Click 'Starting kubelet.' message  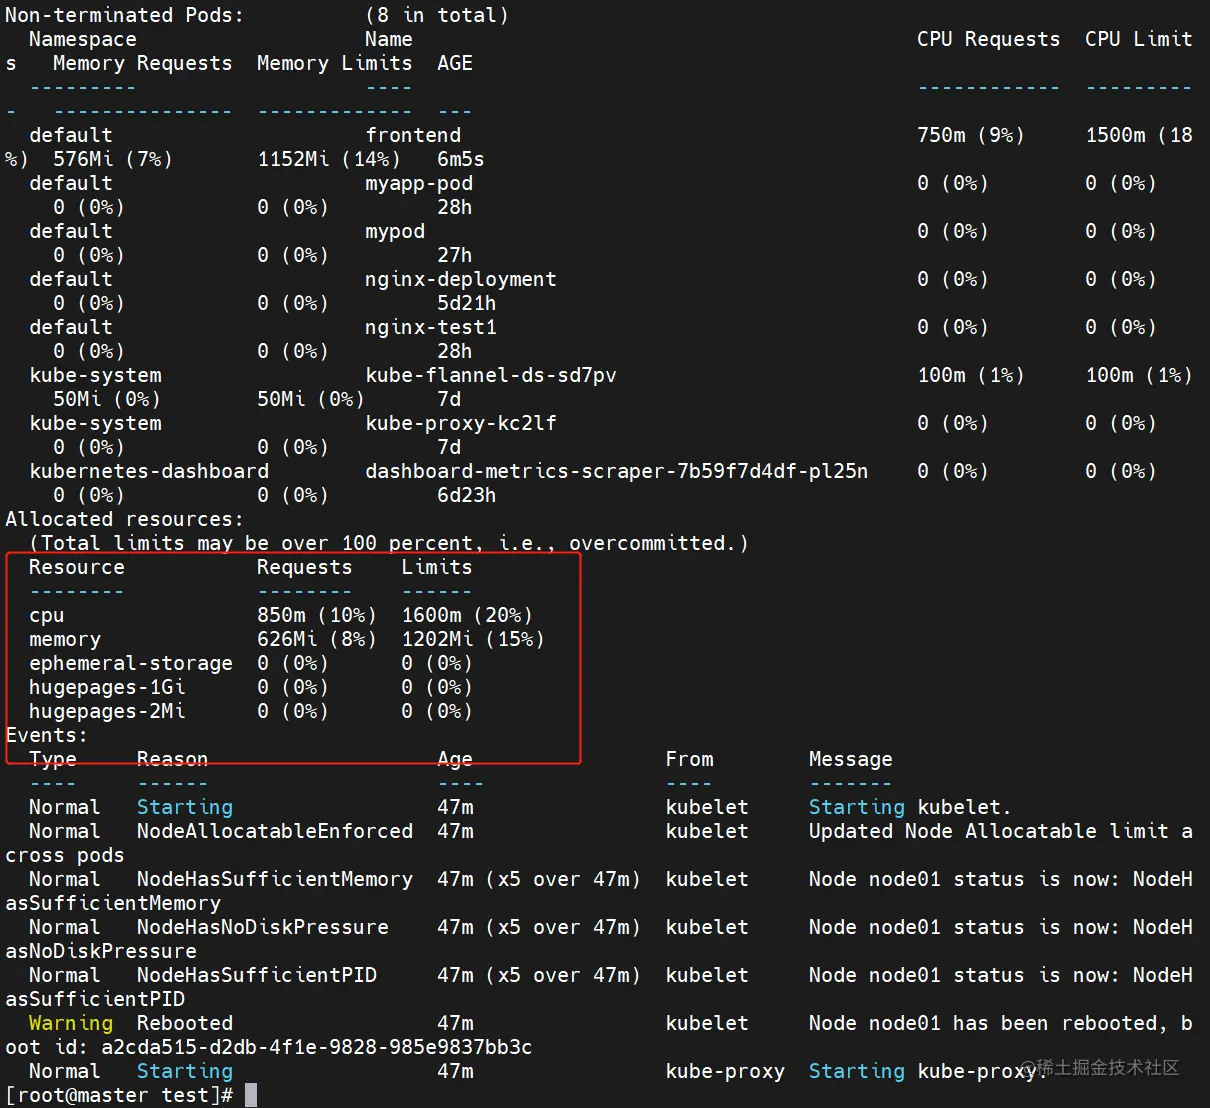click(x=911, y=808)
